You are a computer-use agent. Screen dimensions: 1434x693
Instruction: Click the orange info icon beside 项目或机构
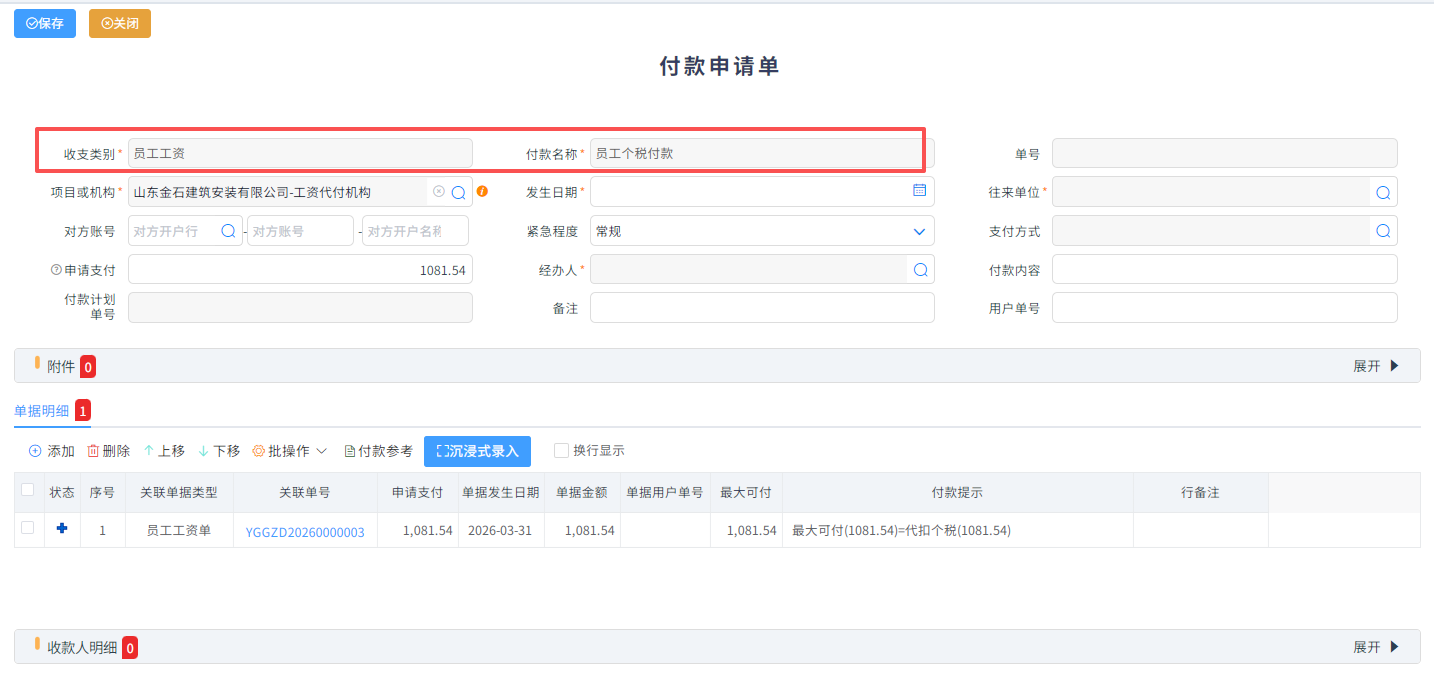482,191
